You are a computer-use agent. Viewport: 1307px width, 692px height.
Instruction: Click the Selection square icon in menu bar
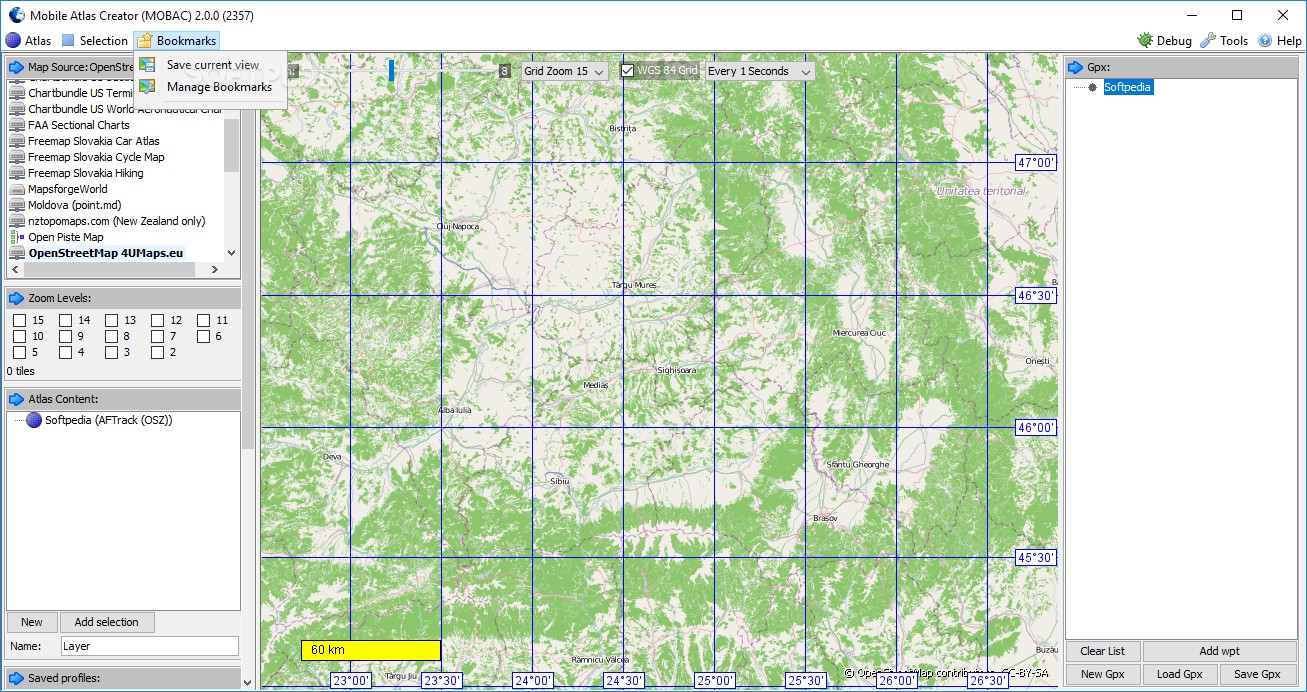tap(68, 41)
